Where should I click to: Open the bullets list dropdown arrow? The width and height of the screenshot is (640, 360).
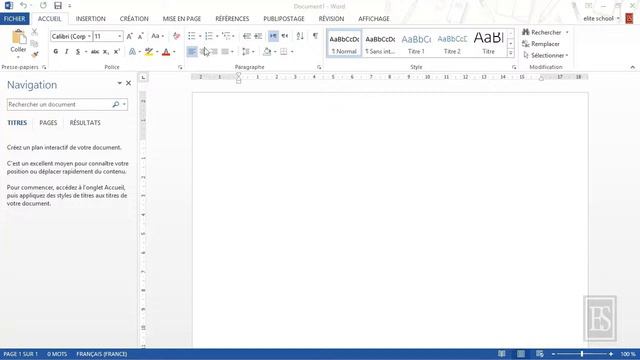tap(200, 36)
